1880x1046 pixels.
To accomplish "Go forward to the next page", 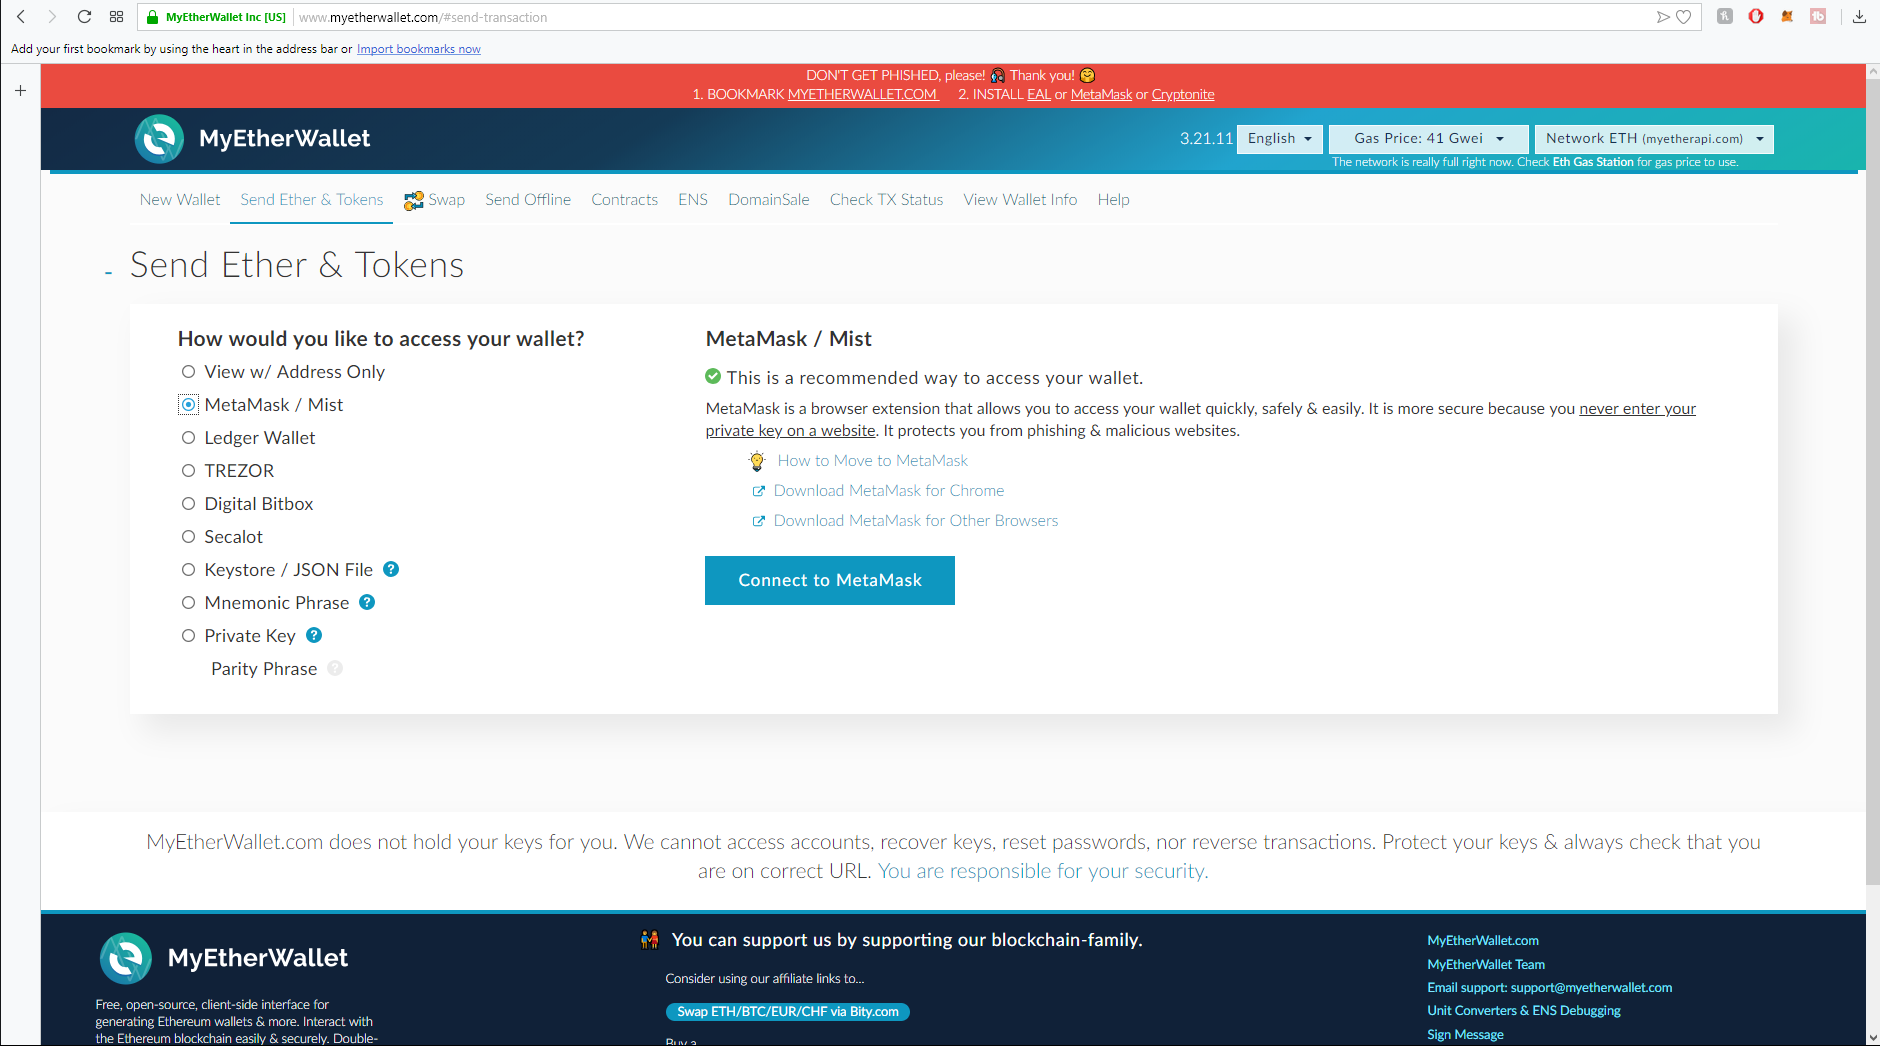I will tap(52, 17).
